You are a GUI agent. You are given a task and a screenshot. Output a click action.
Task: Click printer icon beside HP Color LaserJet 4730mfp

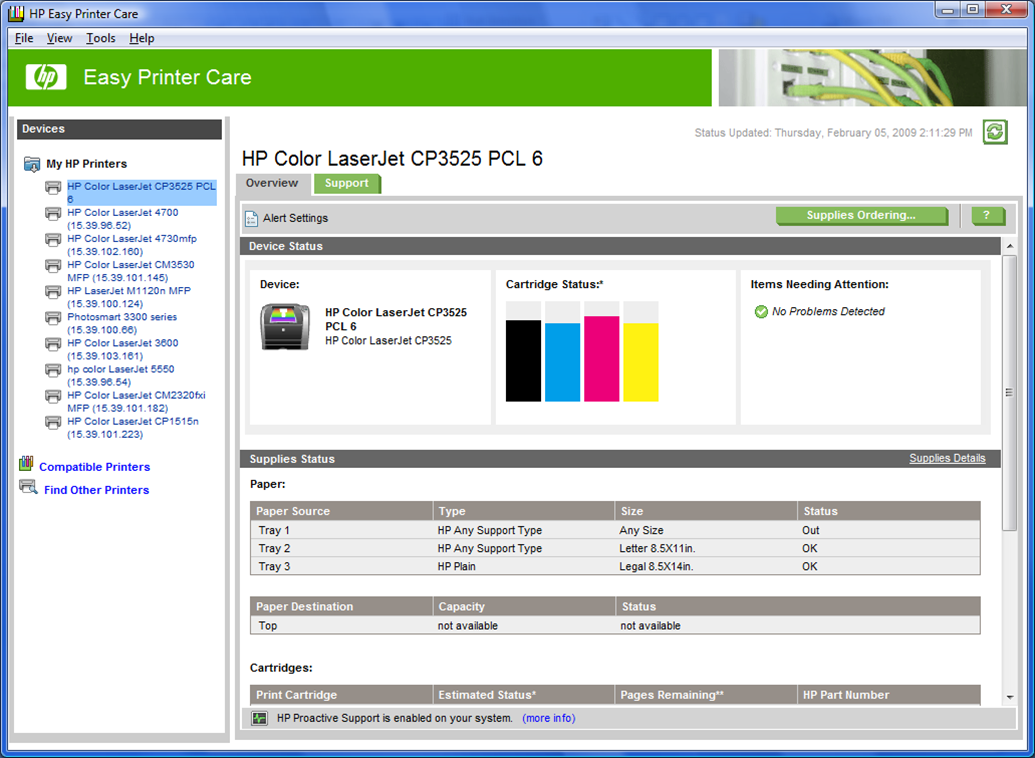[53, 240]
